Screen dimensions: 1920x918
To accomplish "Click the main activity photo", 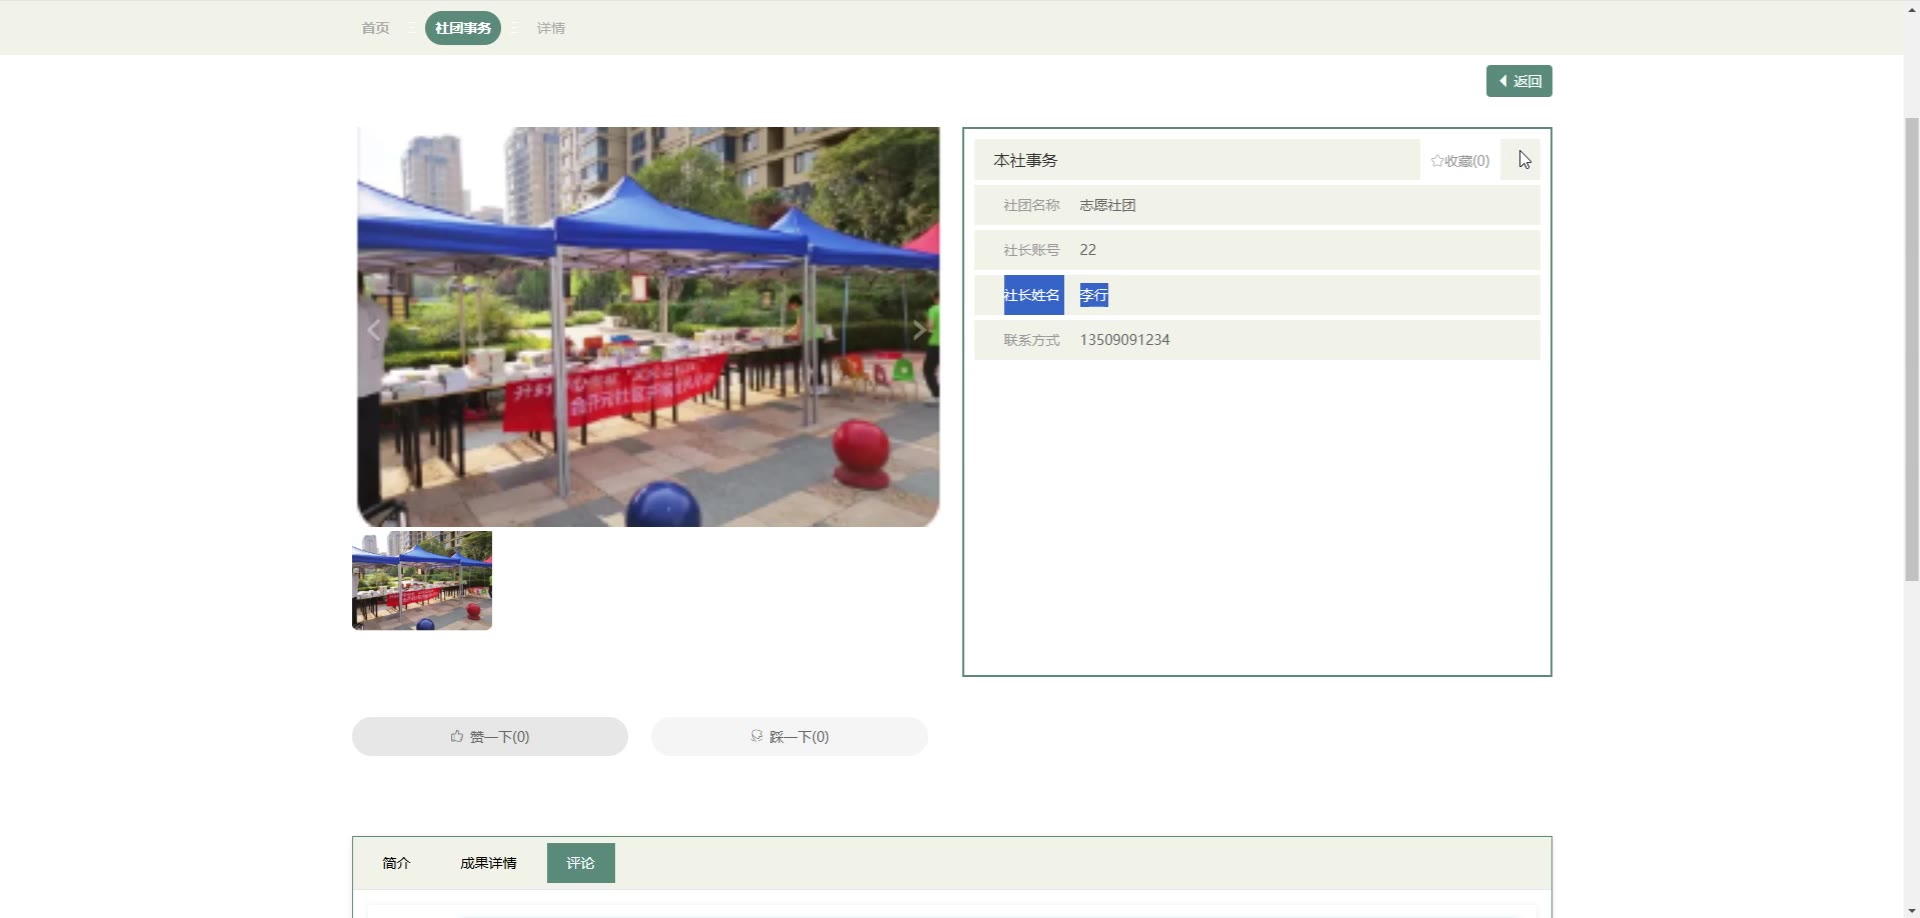I will 648,327.
